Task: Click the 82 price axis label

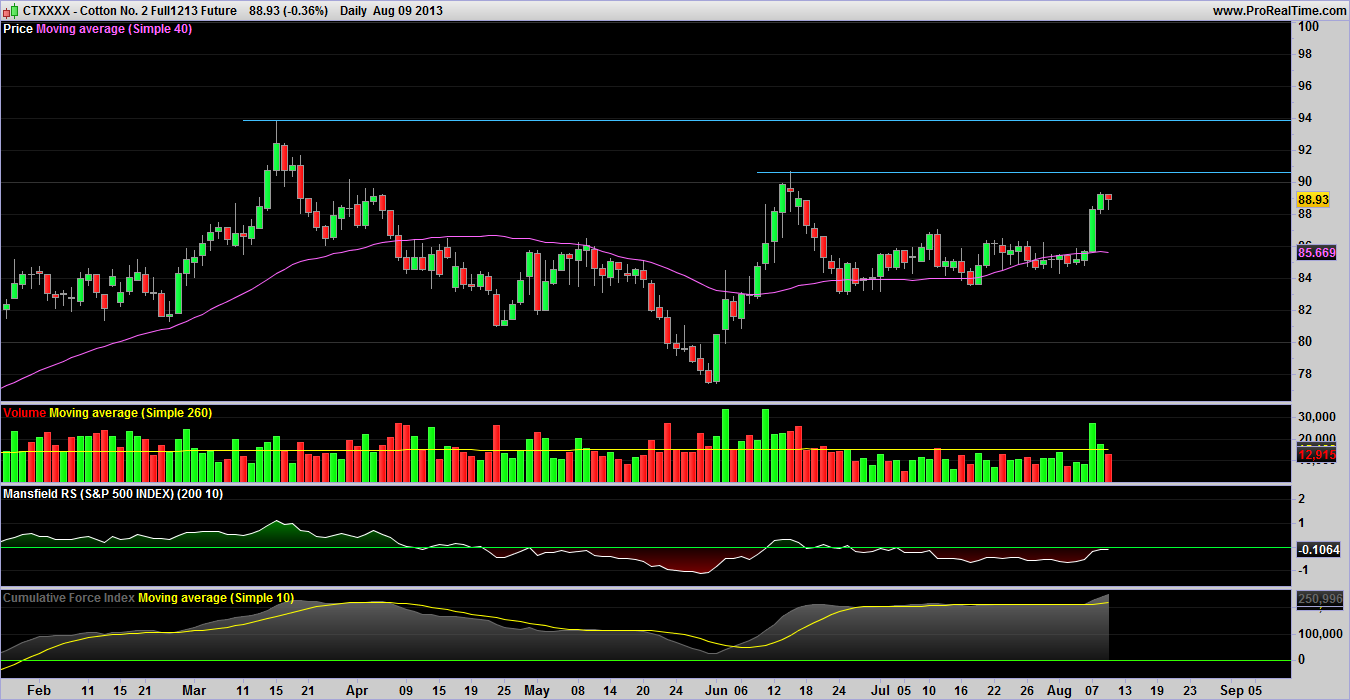Action: [x=1304, y=310]
